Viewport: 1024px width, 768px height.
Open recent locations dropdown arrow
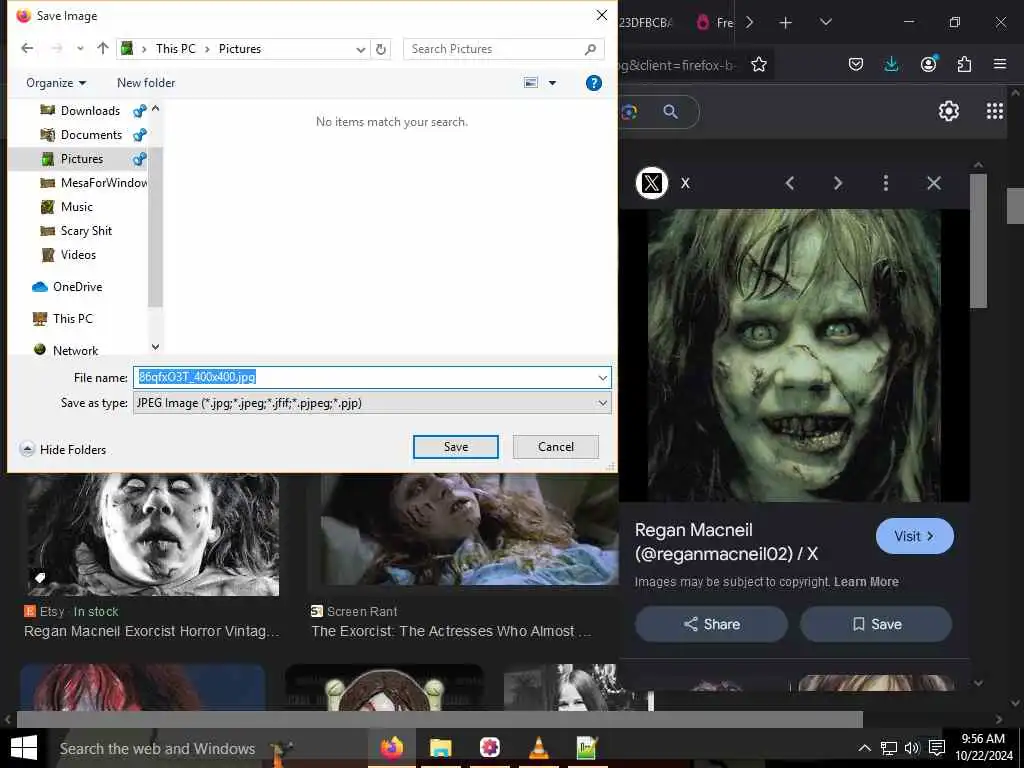[80, 48]
